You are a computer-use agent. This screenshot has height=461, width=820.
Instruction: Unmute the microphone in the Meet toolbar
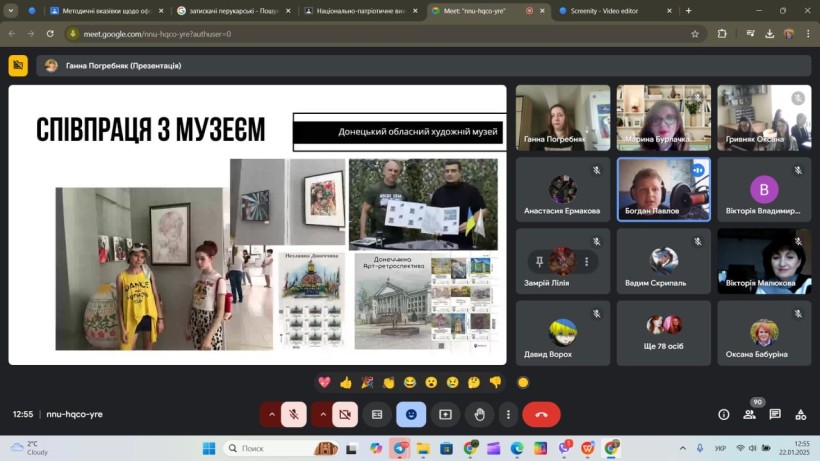[294, 414]
